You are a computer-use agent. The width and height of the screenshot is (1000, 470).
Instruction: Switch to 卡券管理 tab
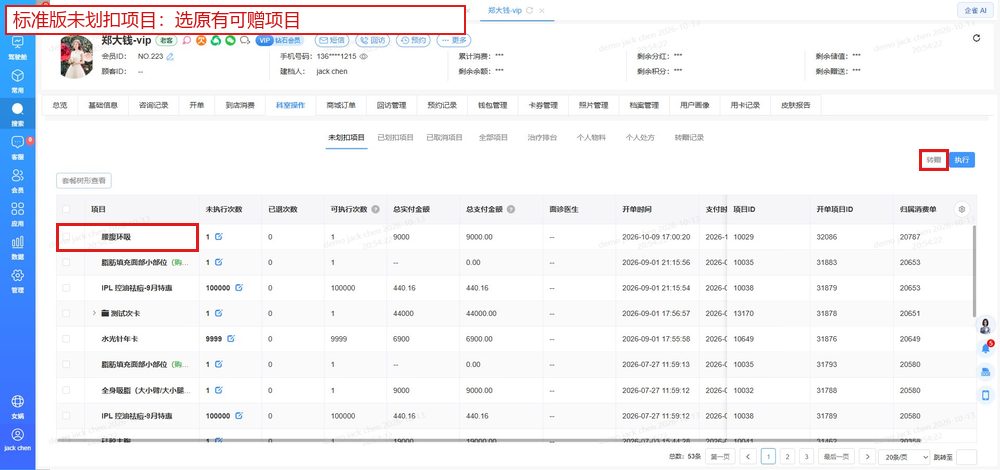click(x=543, y=105)
